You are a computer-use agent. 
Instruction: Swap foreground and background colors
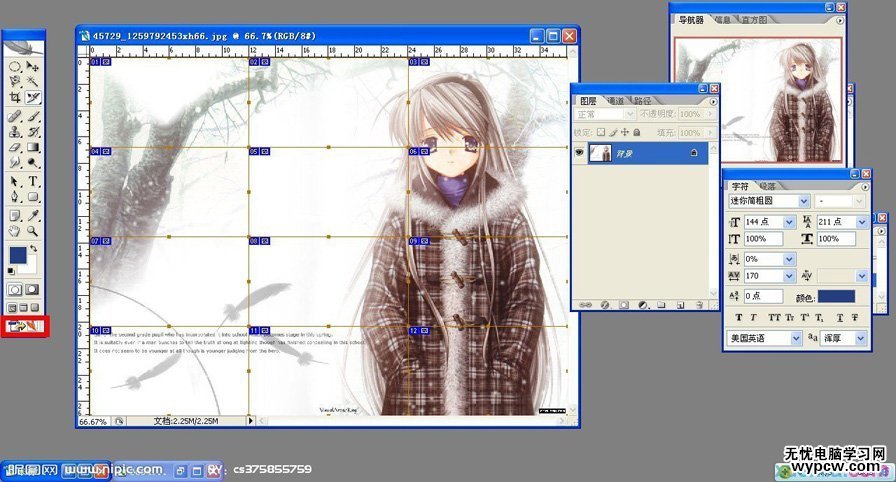point(33,249)
